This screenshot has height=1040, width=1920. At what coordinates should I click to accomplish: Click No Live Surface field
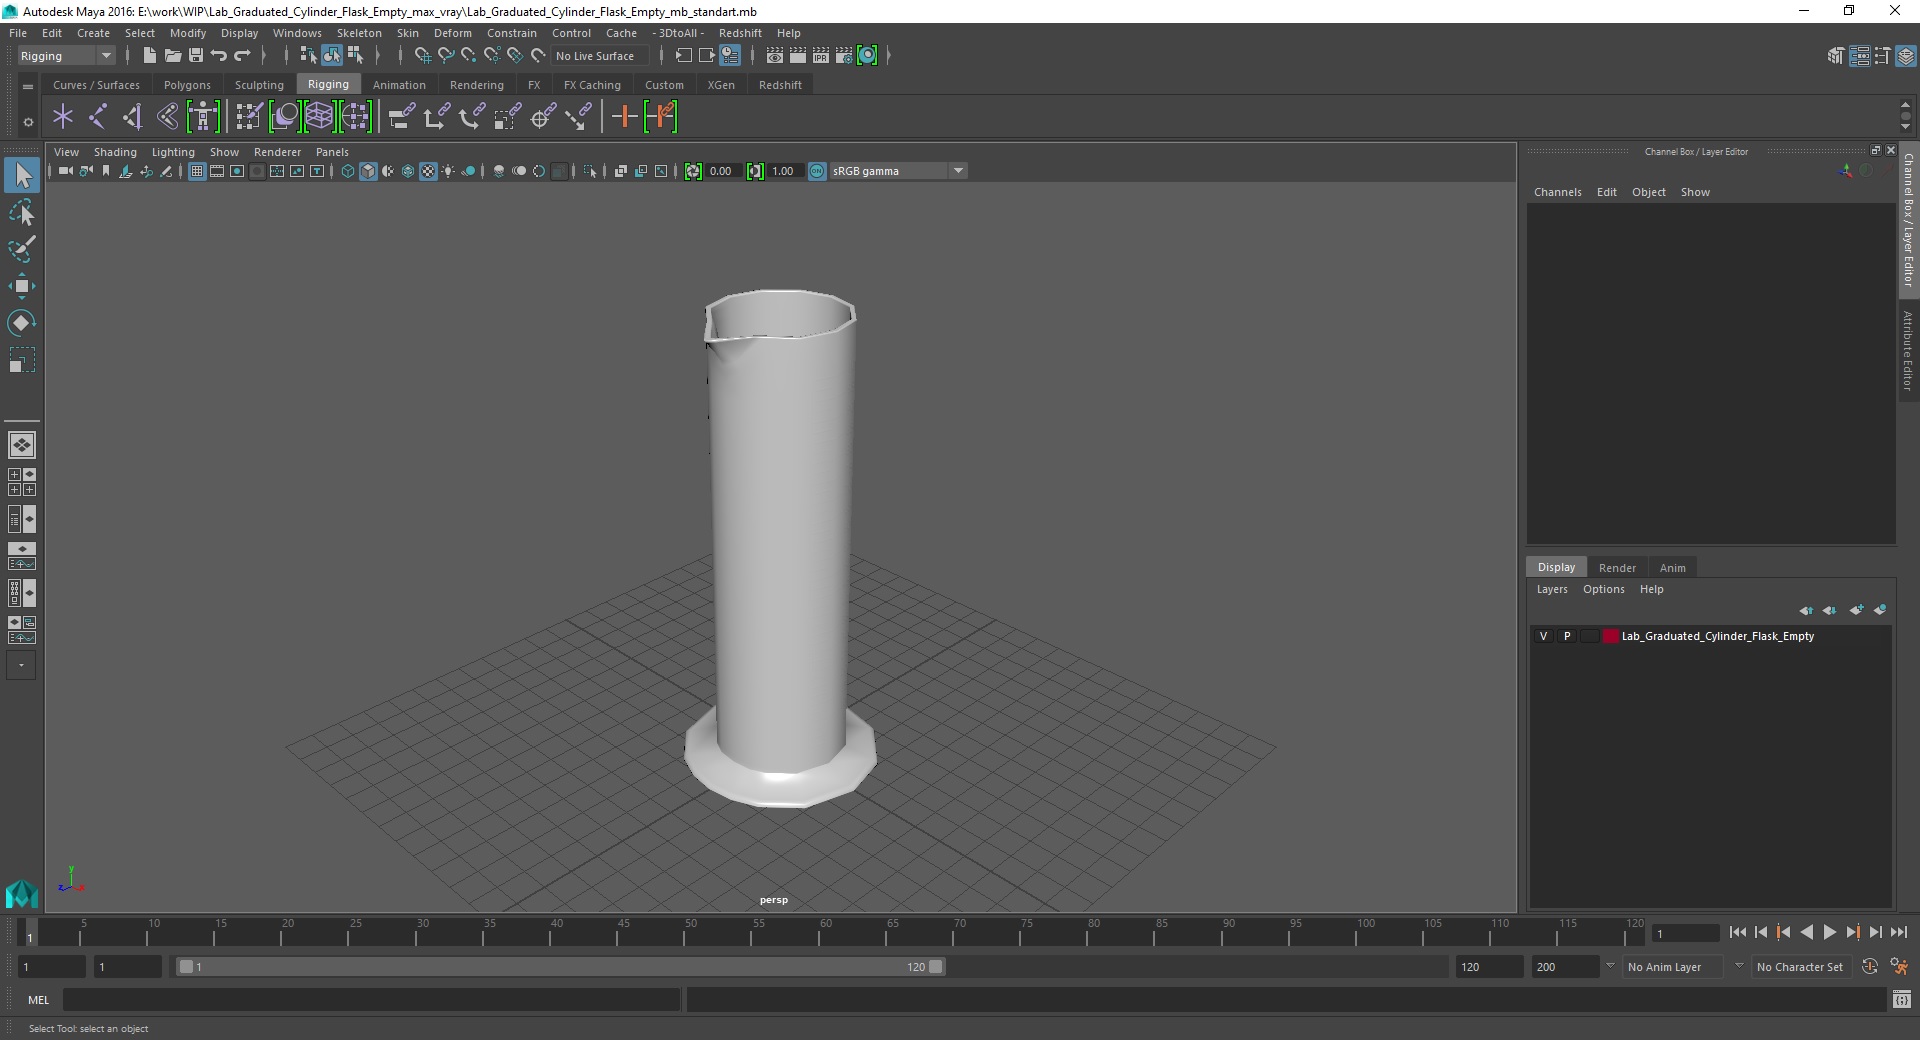click(x=600, y=56)
